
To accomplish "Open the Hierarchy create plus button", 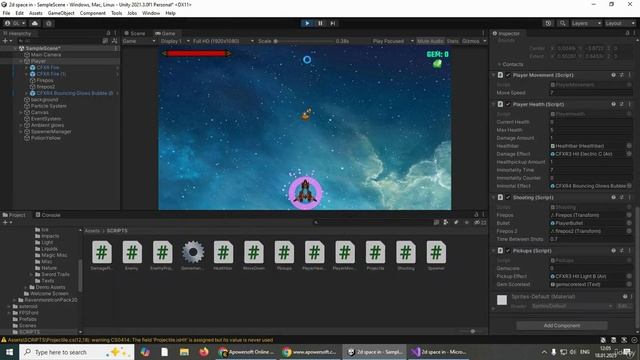I will point(7,41).
